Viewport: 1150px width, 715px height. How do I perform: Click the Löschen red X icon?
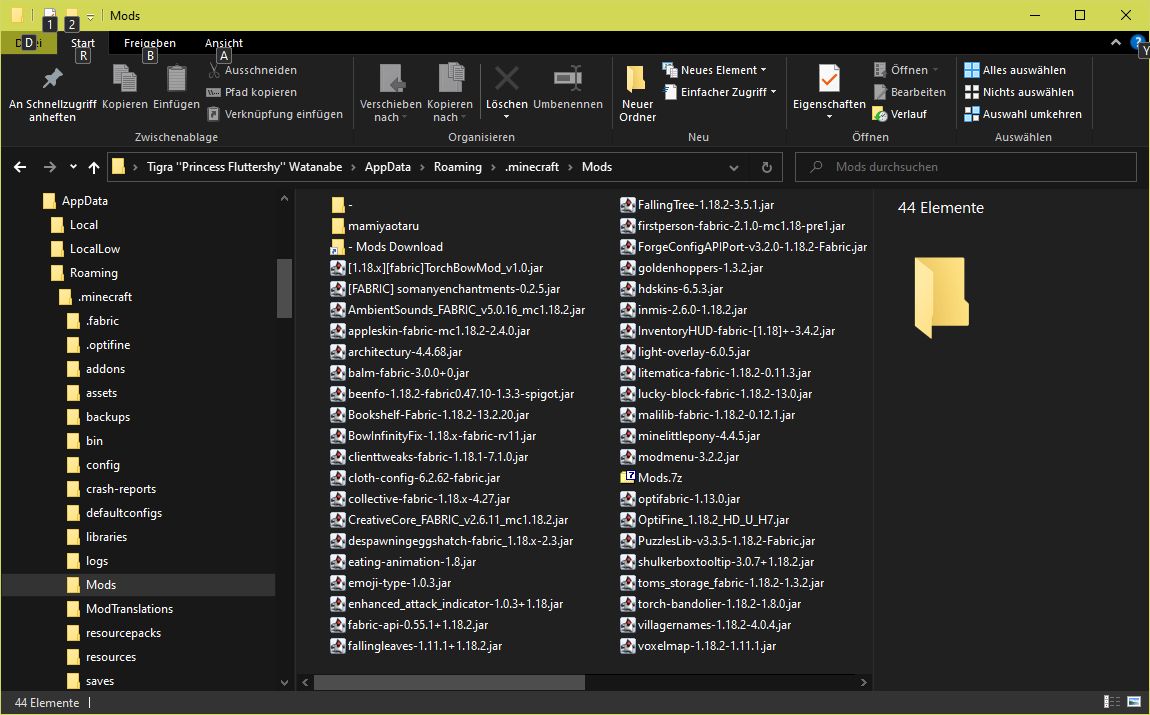tap(506, 78)
